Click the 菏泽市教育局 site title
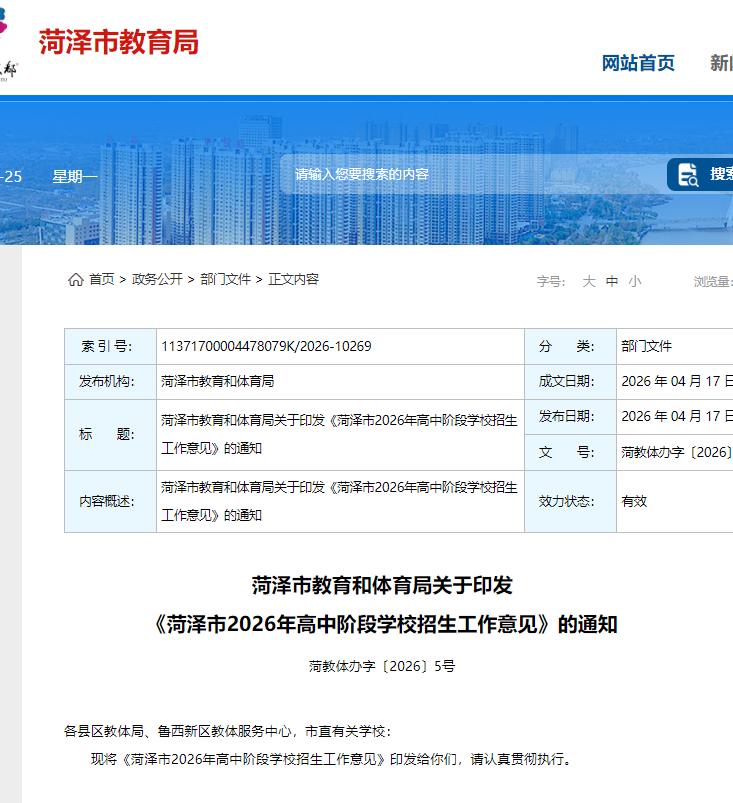Screen dimensions: 733x803 [x=118, y=42]
